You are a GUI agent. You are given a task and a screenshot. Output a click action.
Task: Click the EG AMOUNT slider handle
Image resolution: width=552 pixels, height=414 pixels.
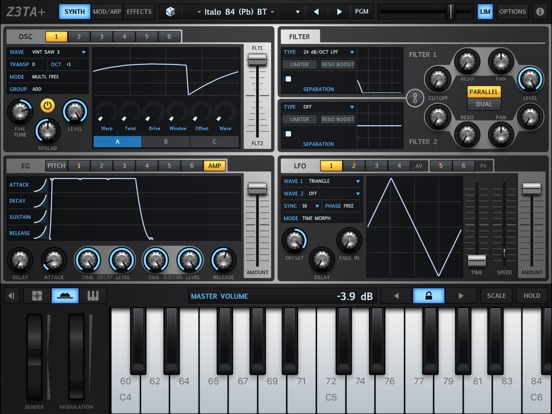(x=257, y=188)
